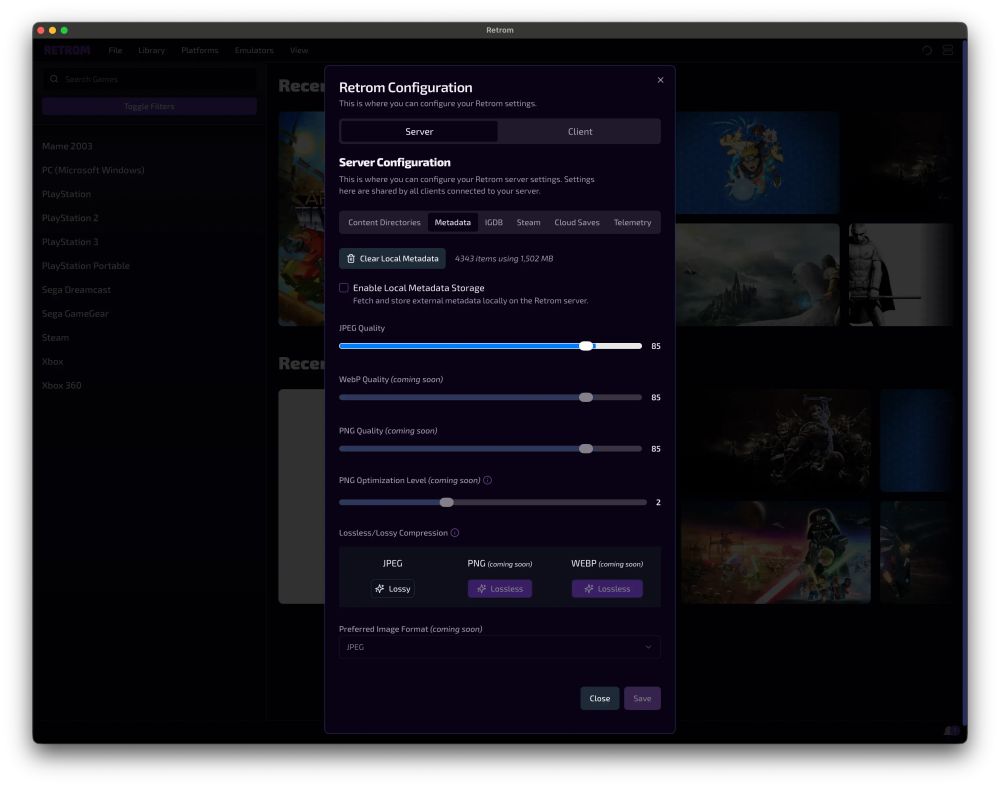Screen dimensions: 1000x787
Task: Open the View menu
Action: click(x=299, y=50)
